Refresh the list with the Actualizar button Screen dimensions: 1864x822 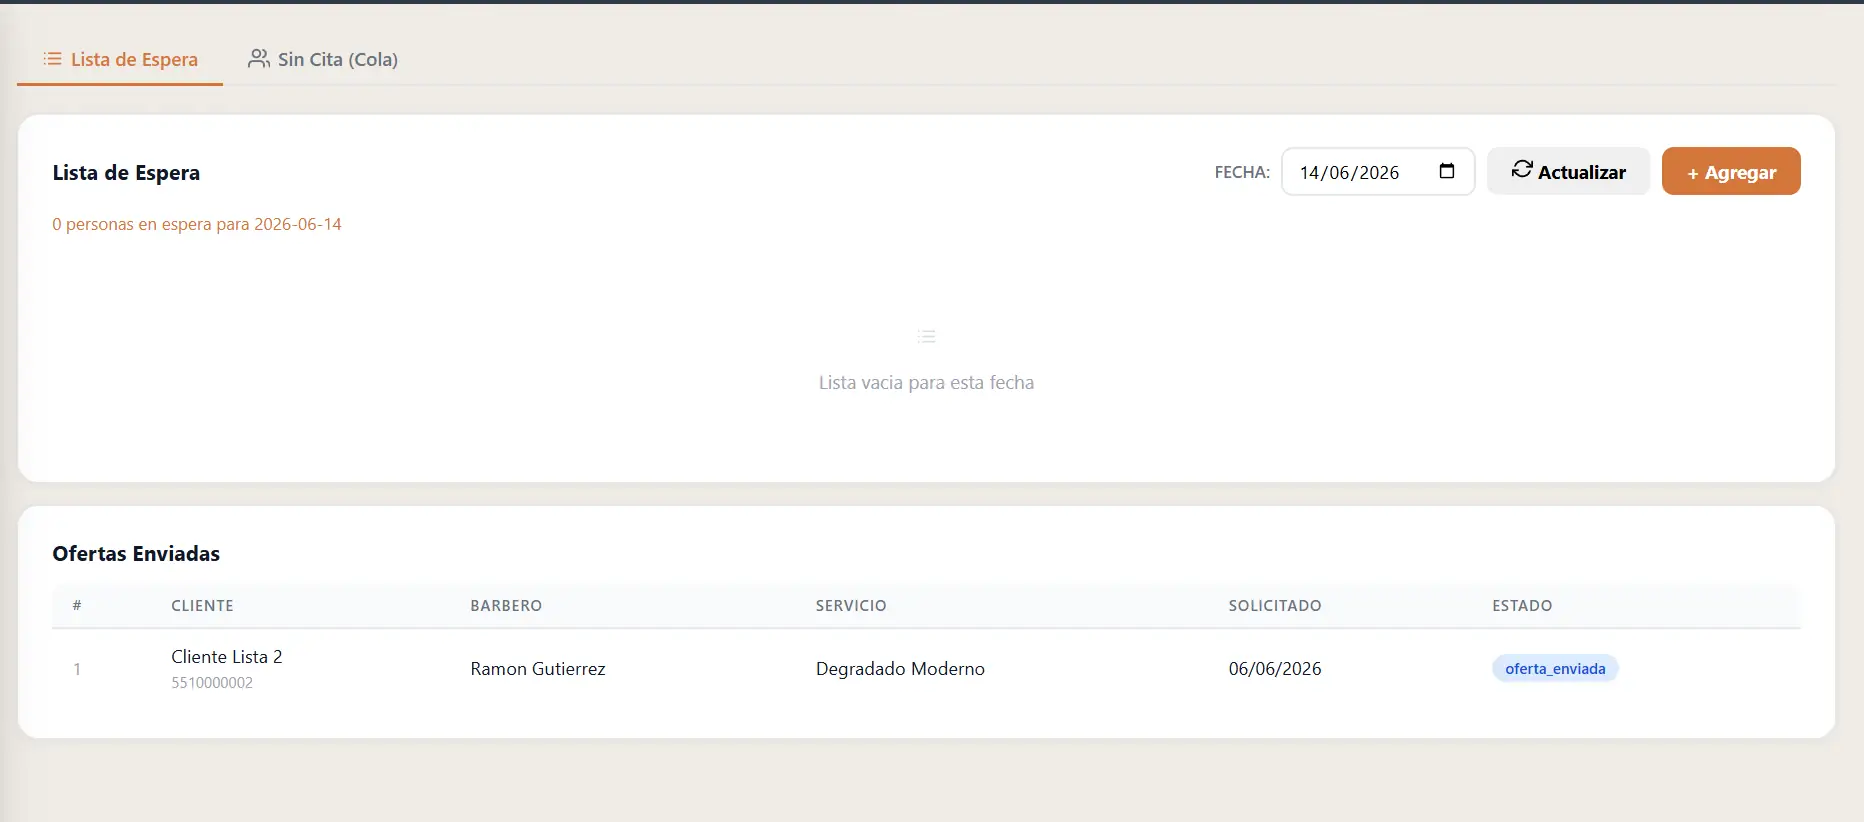click(x=1568, y=171)
